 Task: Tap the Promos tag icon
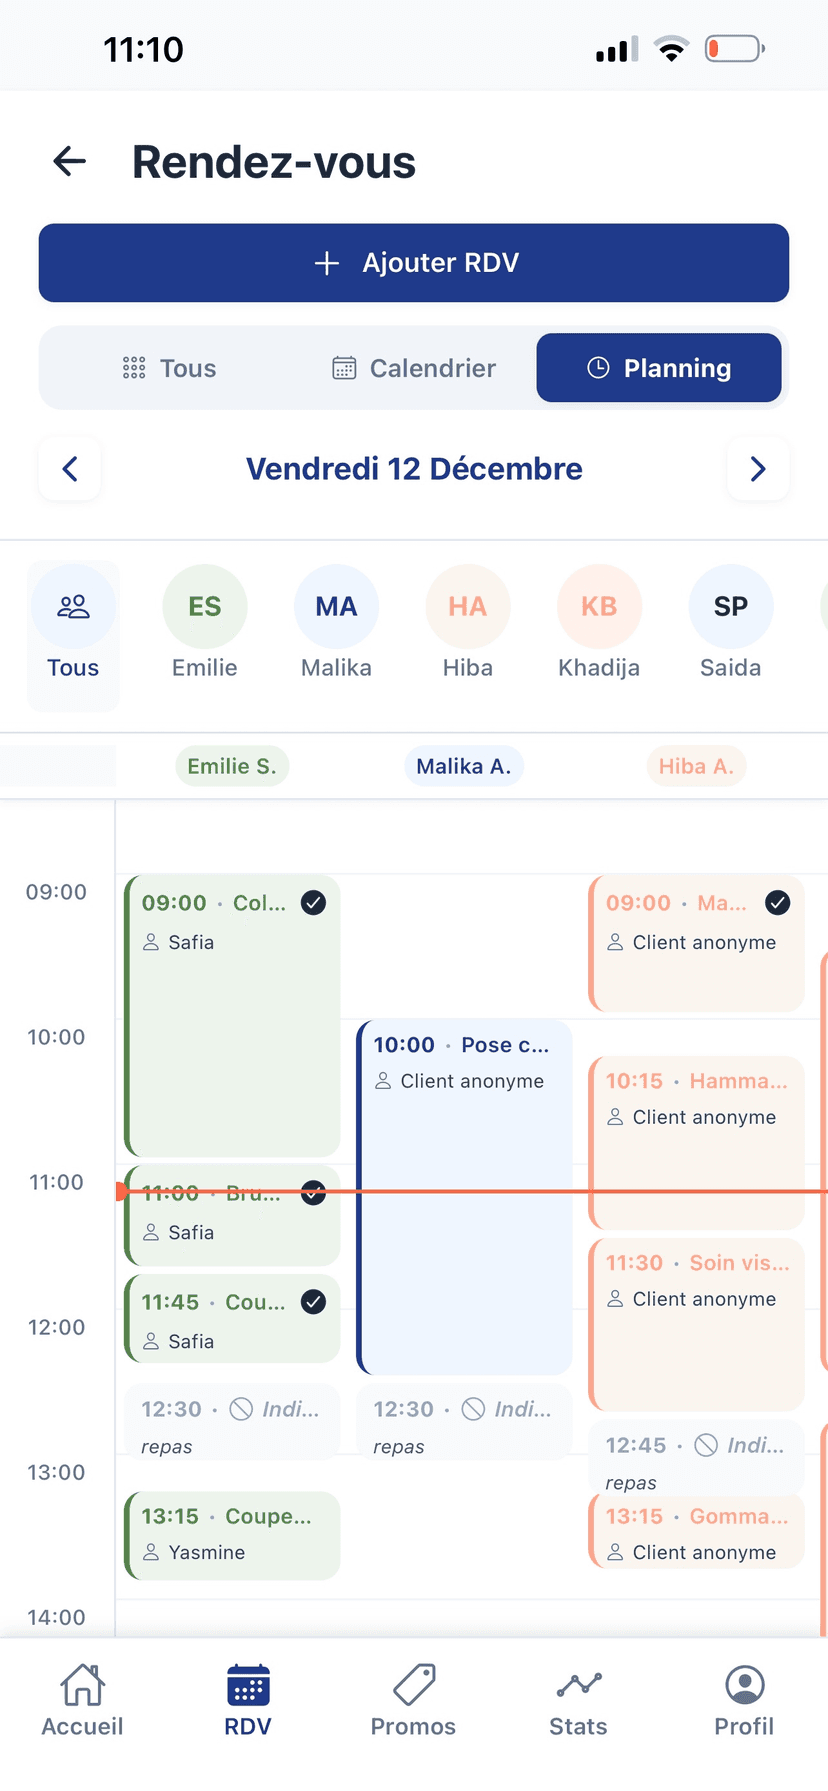pyautogui.click(x=413, y=1685)
